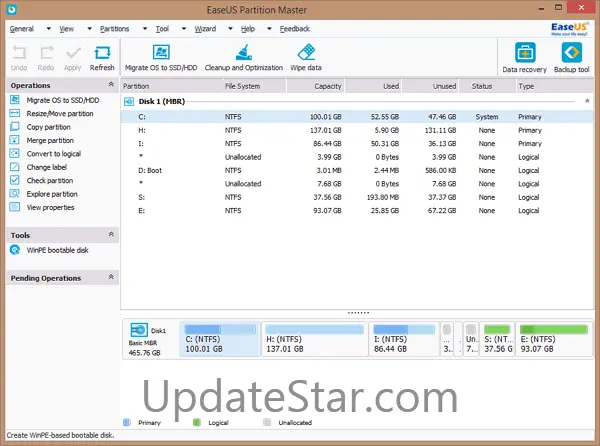Click the Explore partition icon
Viewport: 600px width, 446px height.
(15, 194)
